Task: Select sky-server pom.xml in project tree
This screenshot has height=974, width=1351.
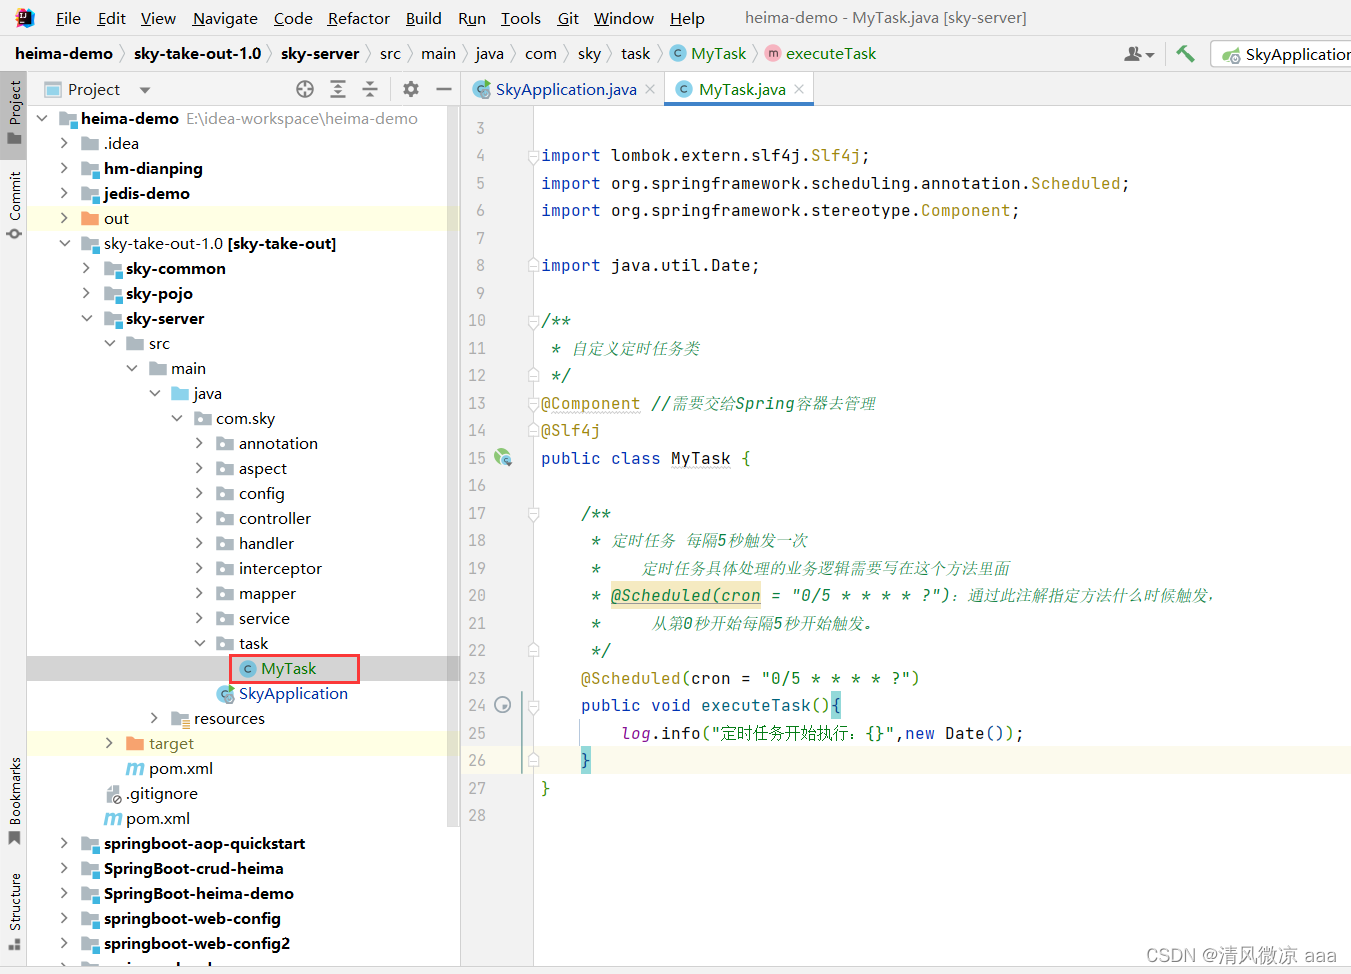Action: [180, 768]
